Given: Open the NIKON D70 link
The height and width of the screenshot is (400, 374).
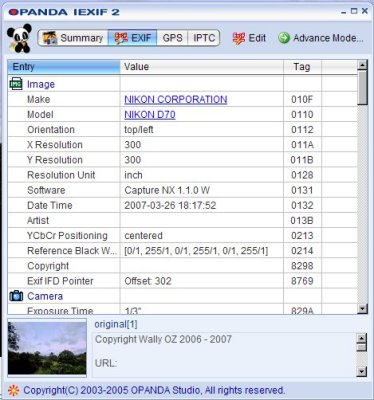Looking at the screenshot, I should 150,115.
